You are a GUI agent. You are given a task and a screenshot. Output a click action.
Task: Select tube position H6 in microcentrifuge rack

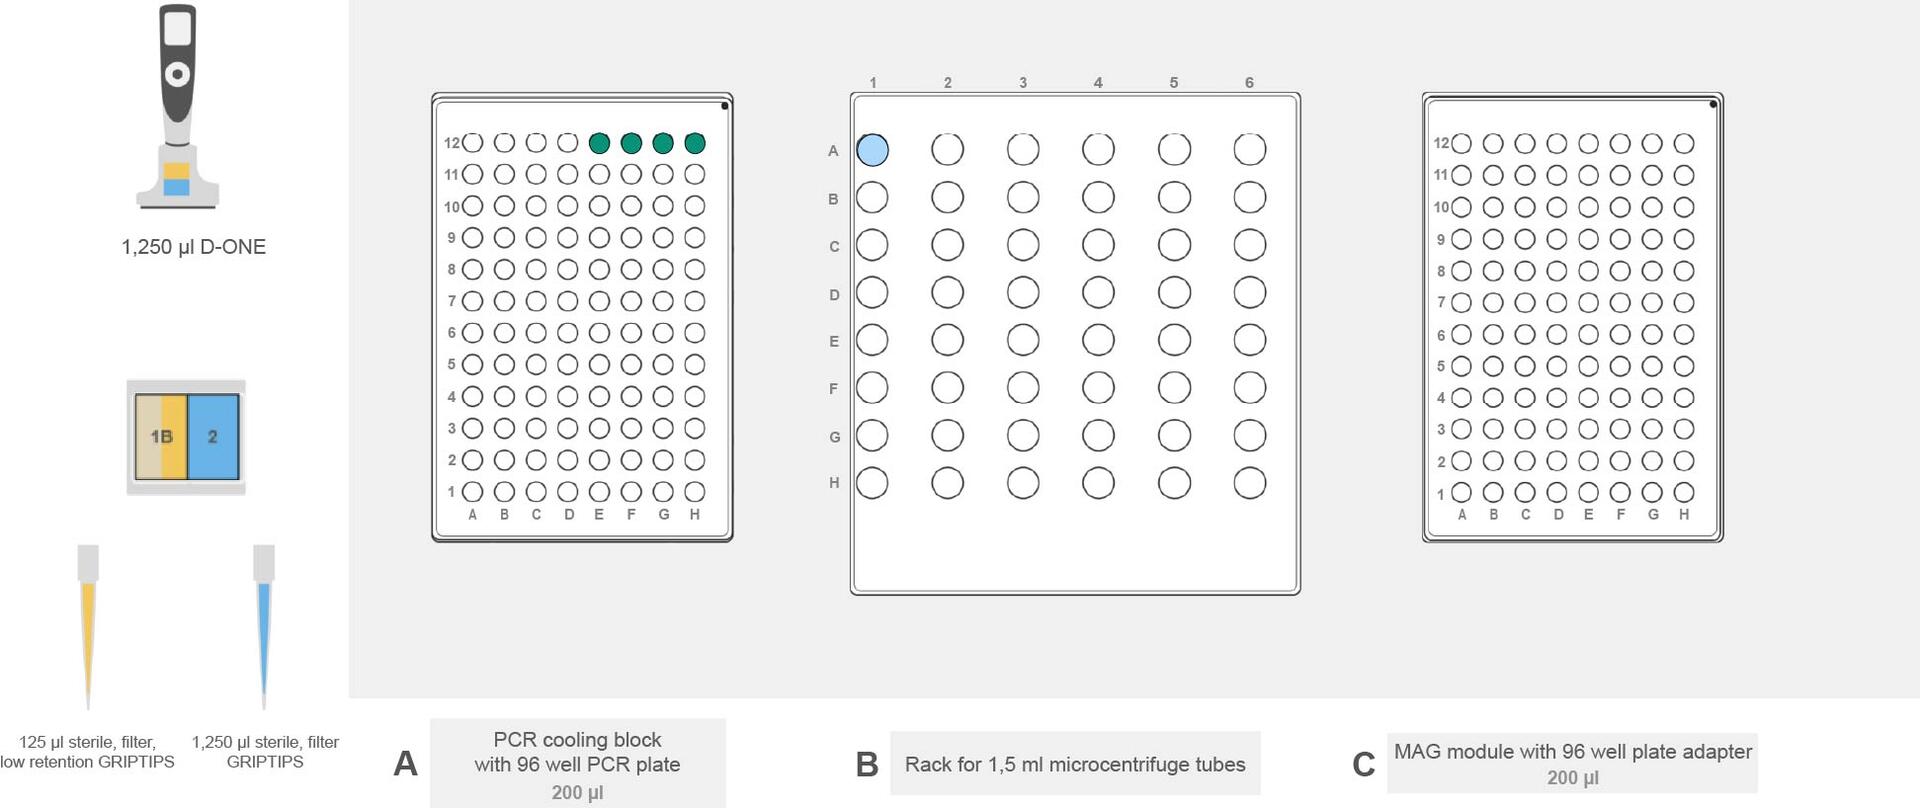[1250, 483]
